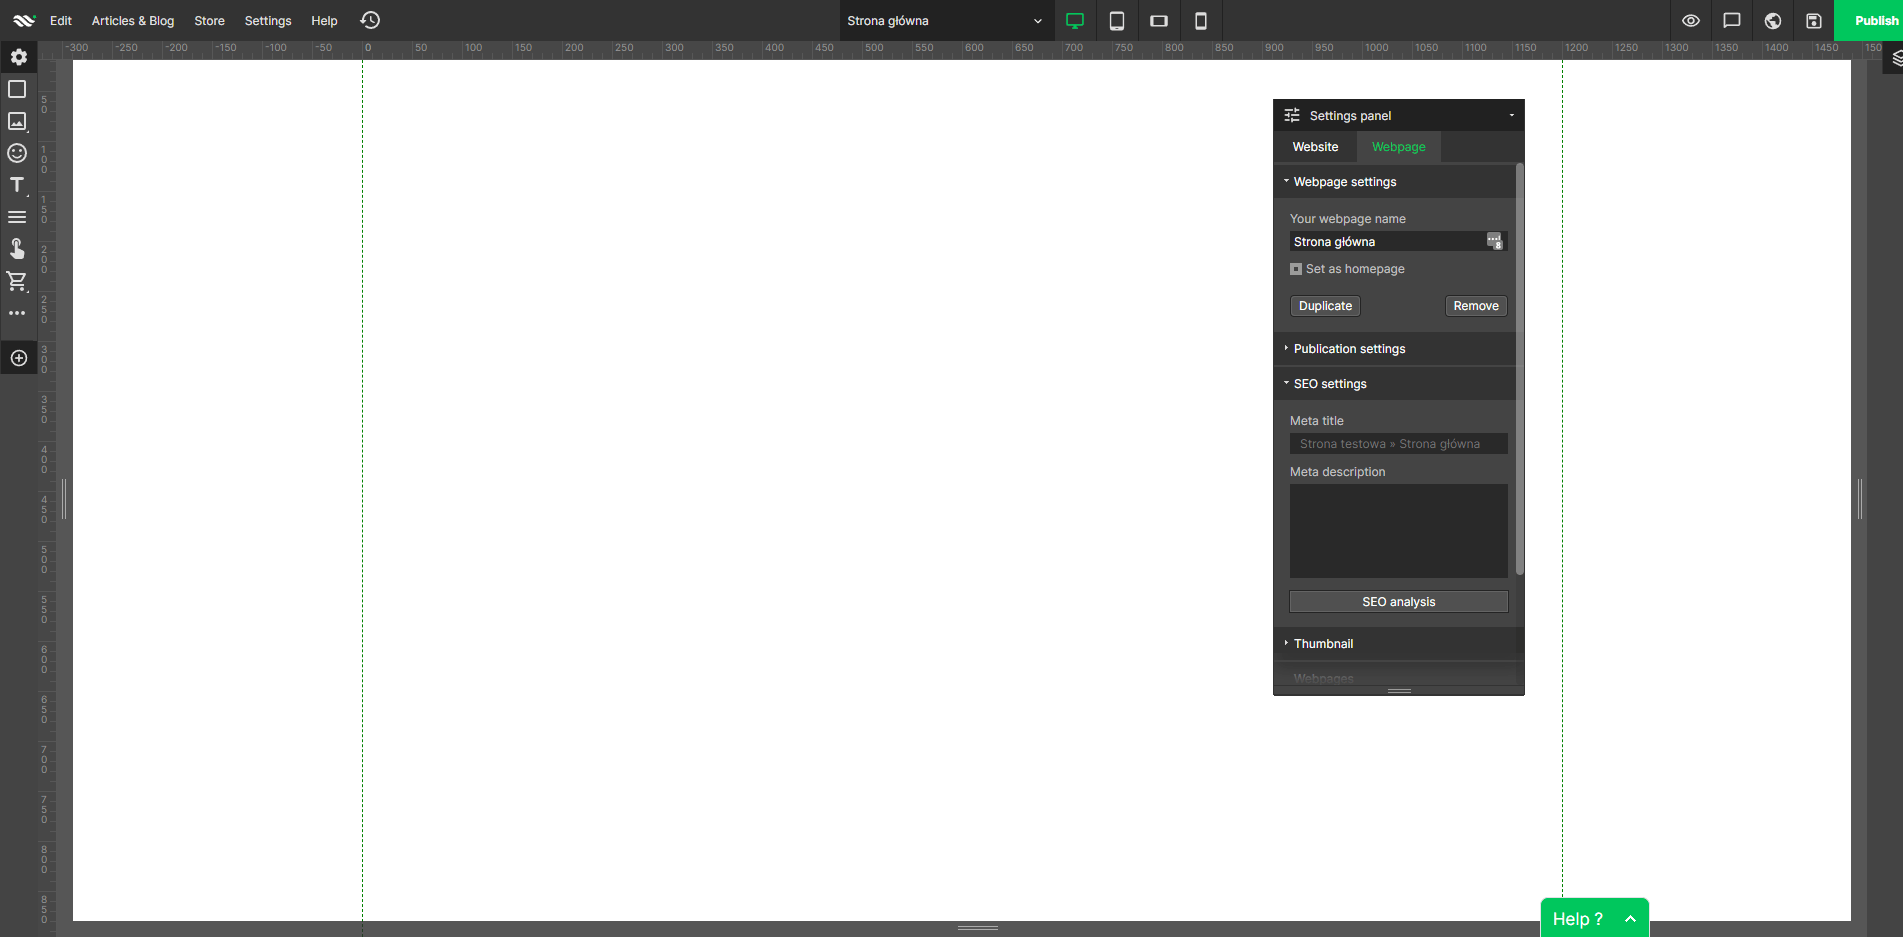Switch to mobile phone preview mode
The height and width of the screenshot is (937, 1903).
click(x=1201, y=20)
